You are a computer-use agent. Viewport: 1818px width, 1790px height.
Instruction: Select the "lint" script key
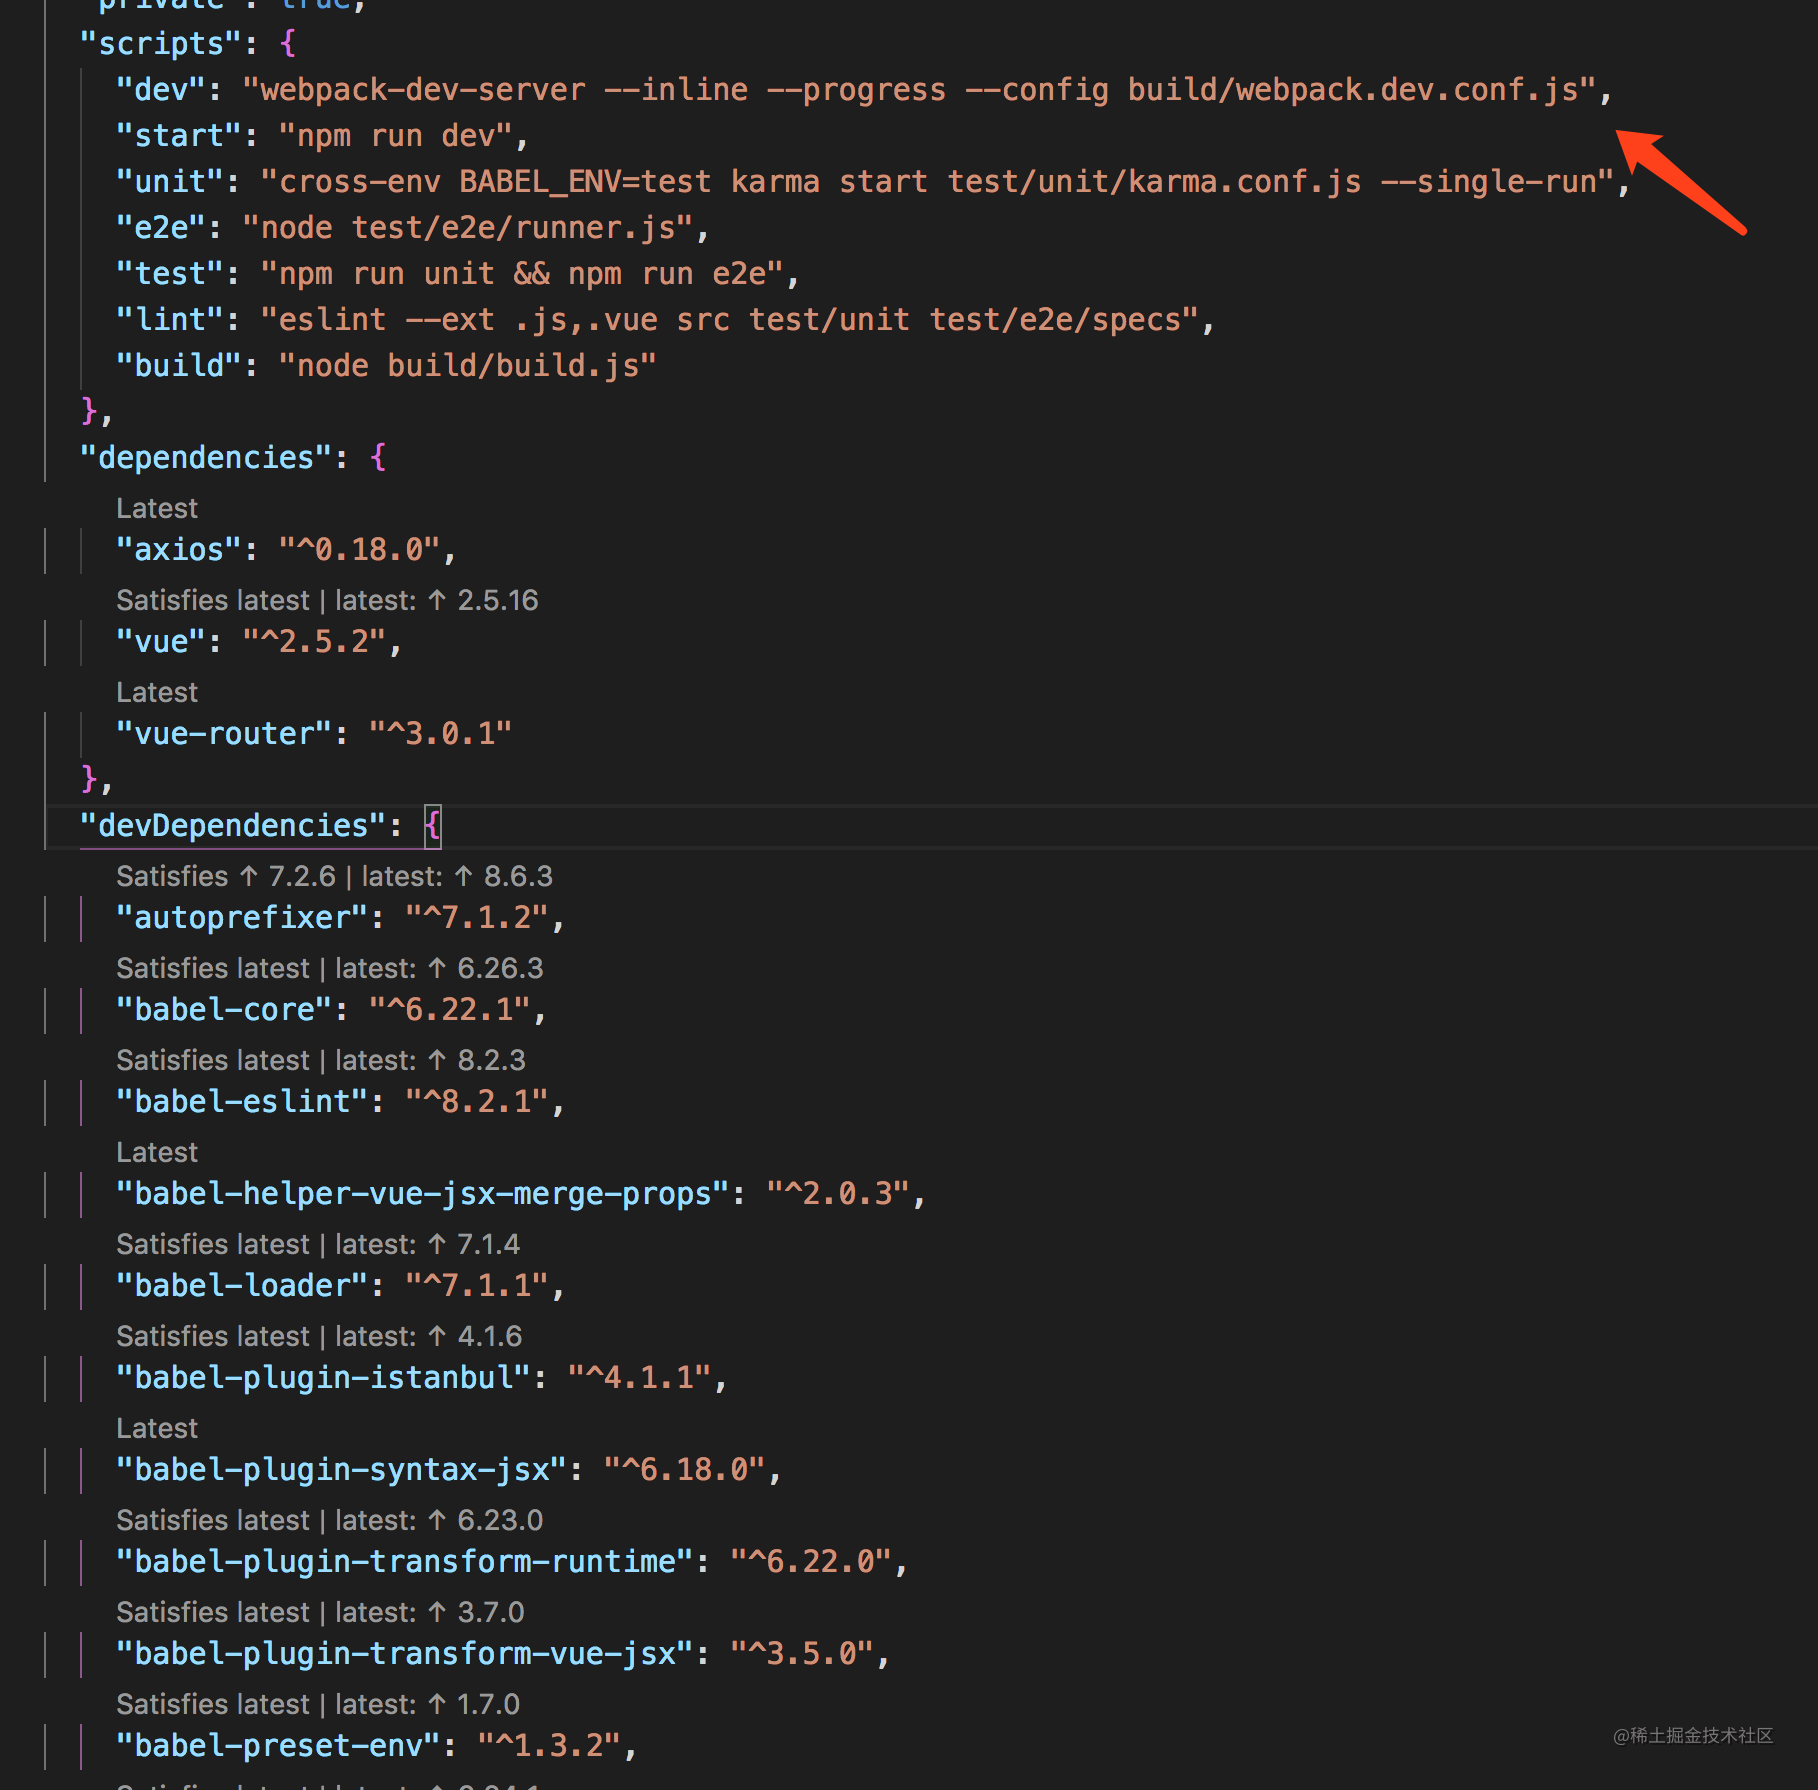(170, 320)
